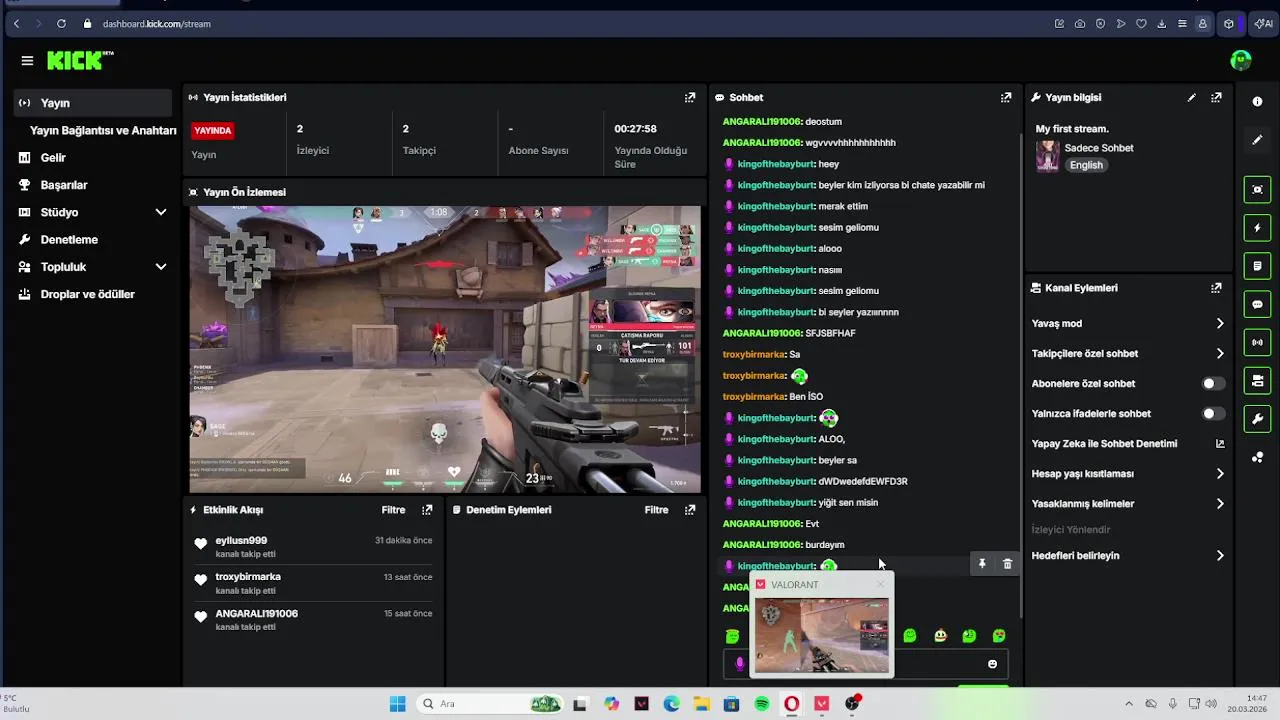Click the stream preview video

[445, 349]
